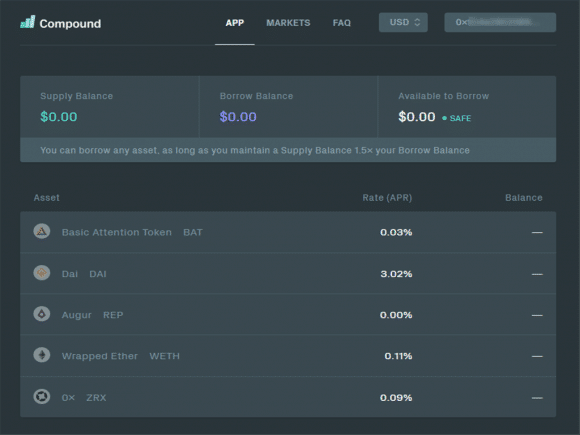Screen dimensions: 580x435
Task: Click the 0x ZRX token icon
Action: 42,397
